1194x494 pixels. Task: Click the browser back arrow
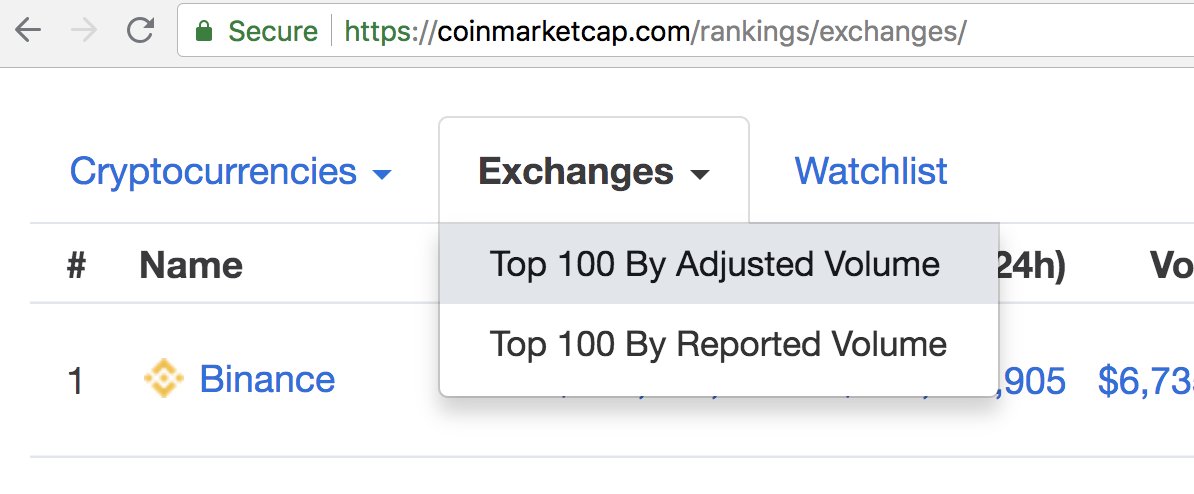(28, 30)
